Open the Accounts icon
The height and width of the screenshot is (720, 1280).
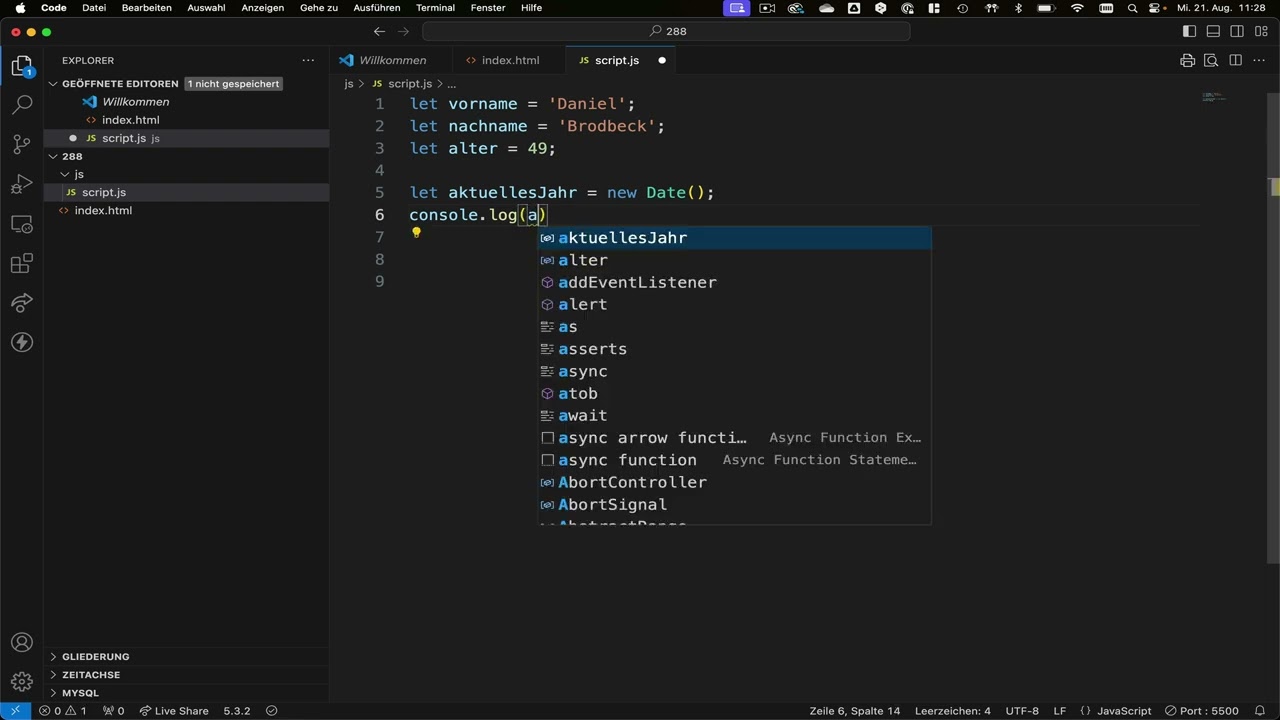pyautogui.click(x=22, y=643)
